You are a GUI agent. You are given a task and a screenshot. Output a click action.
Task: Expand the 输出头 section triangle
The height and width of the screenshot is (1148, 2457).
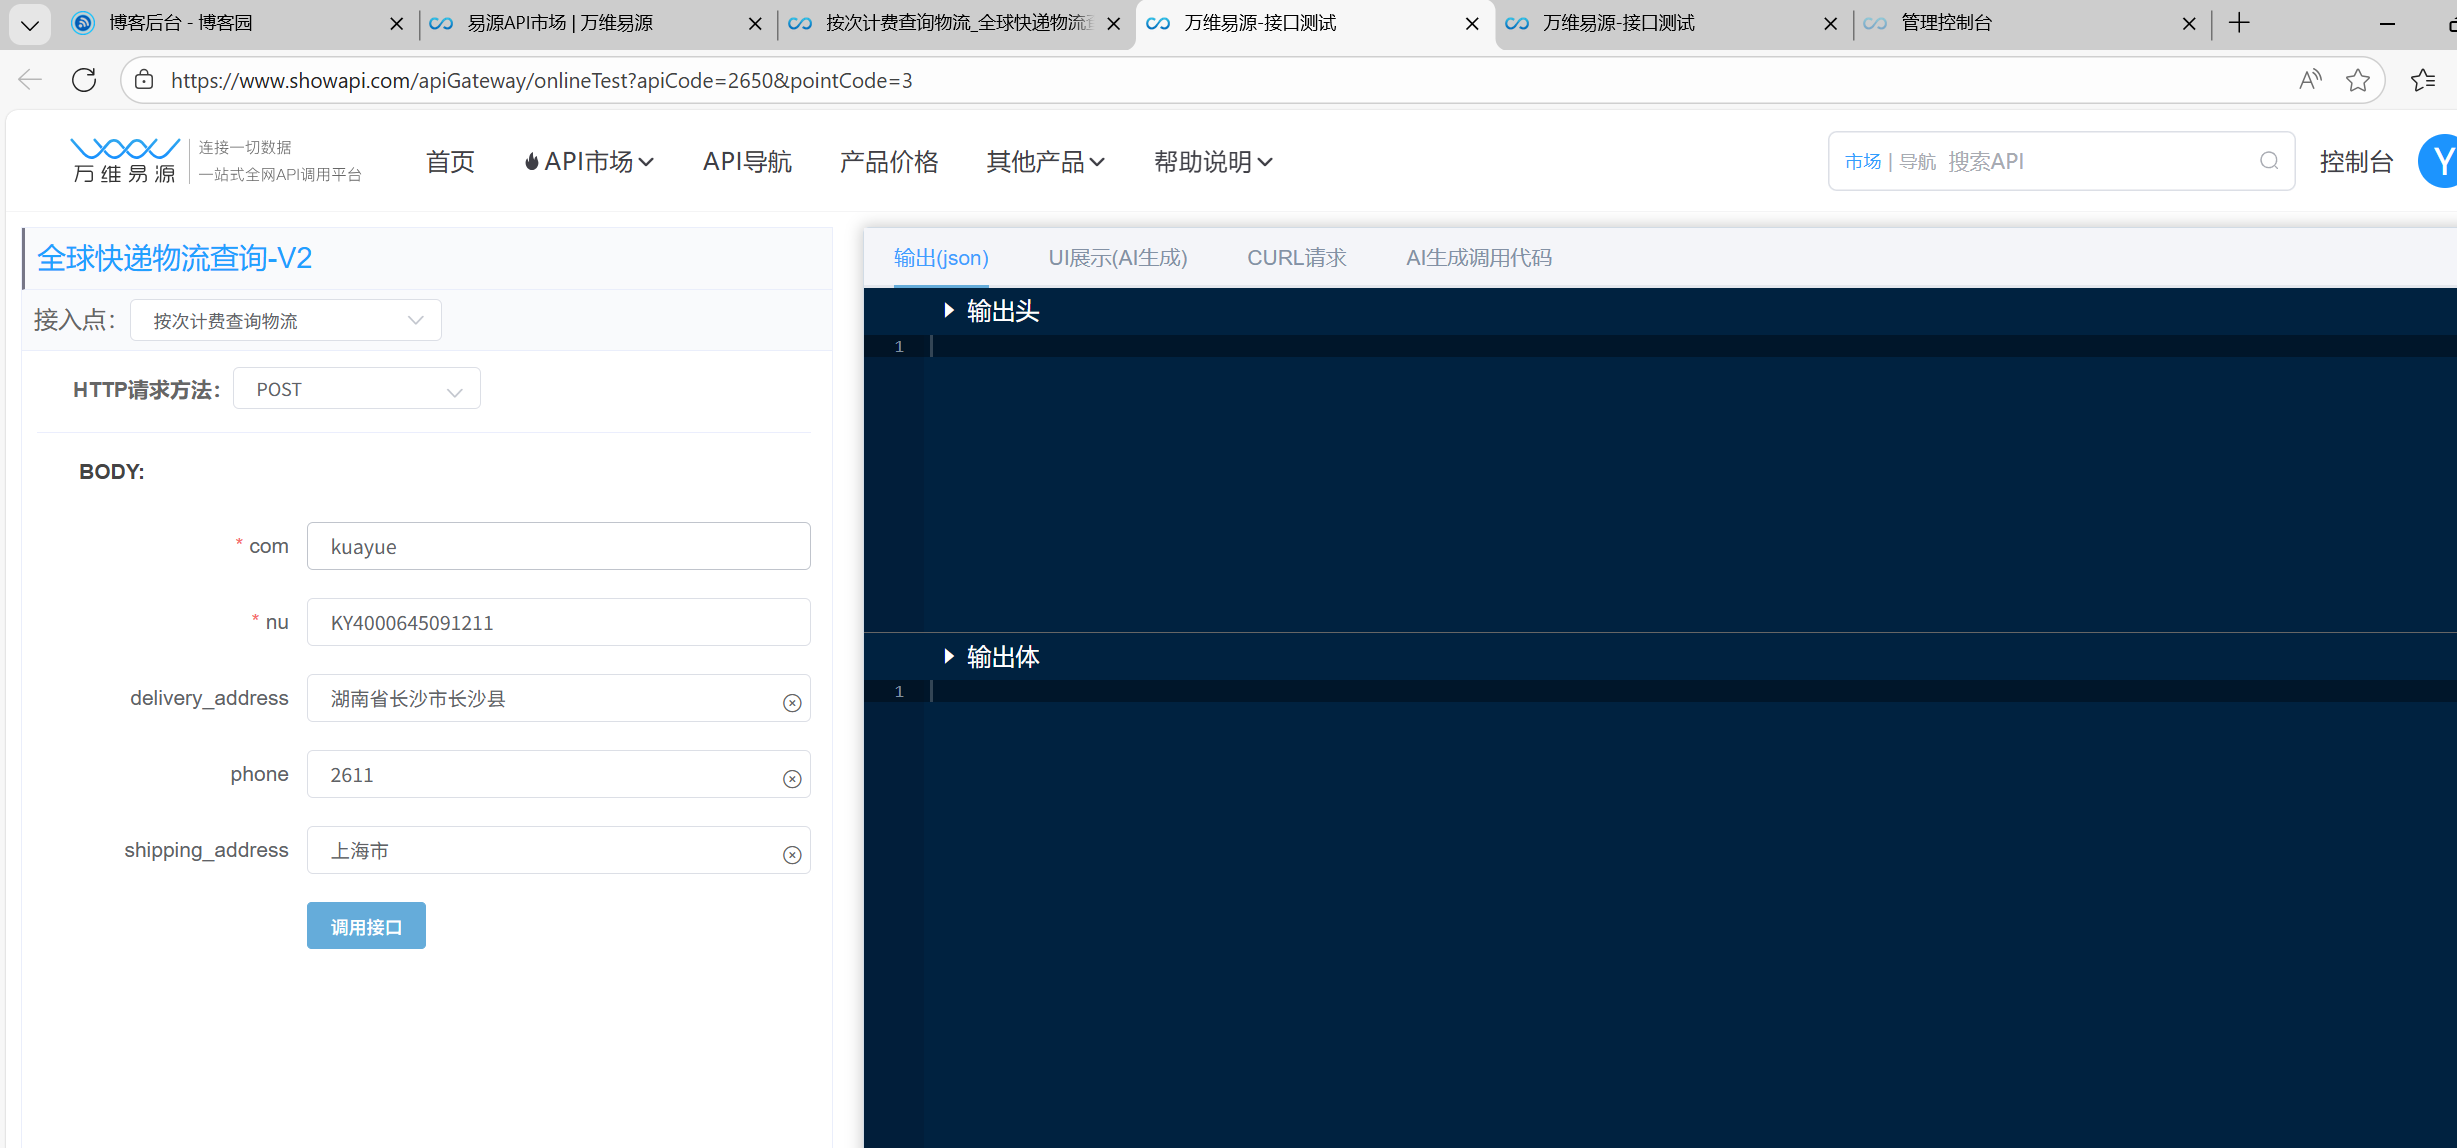click(x=949, y=311)
